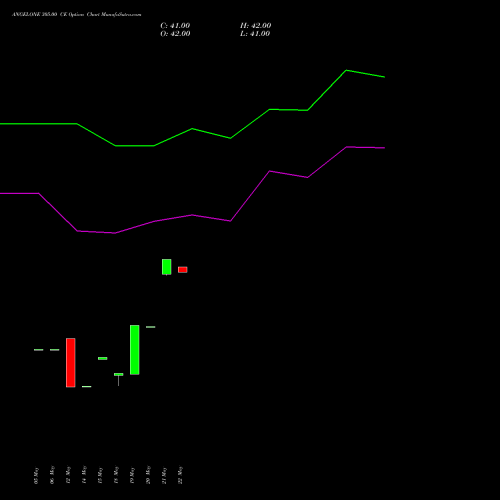Click the flat dash candle for 20 May
The width and height of the screenshot is (500, 500).
(151, 327)
